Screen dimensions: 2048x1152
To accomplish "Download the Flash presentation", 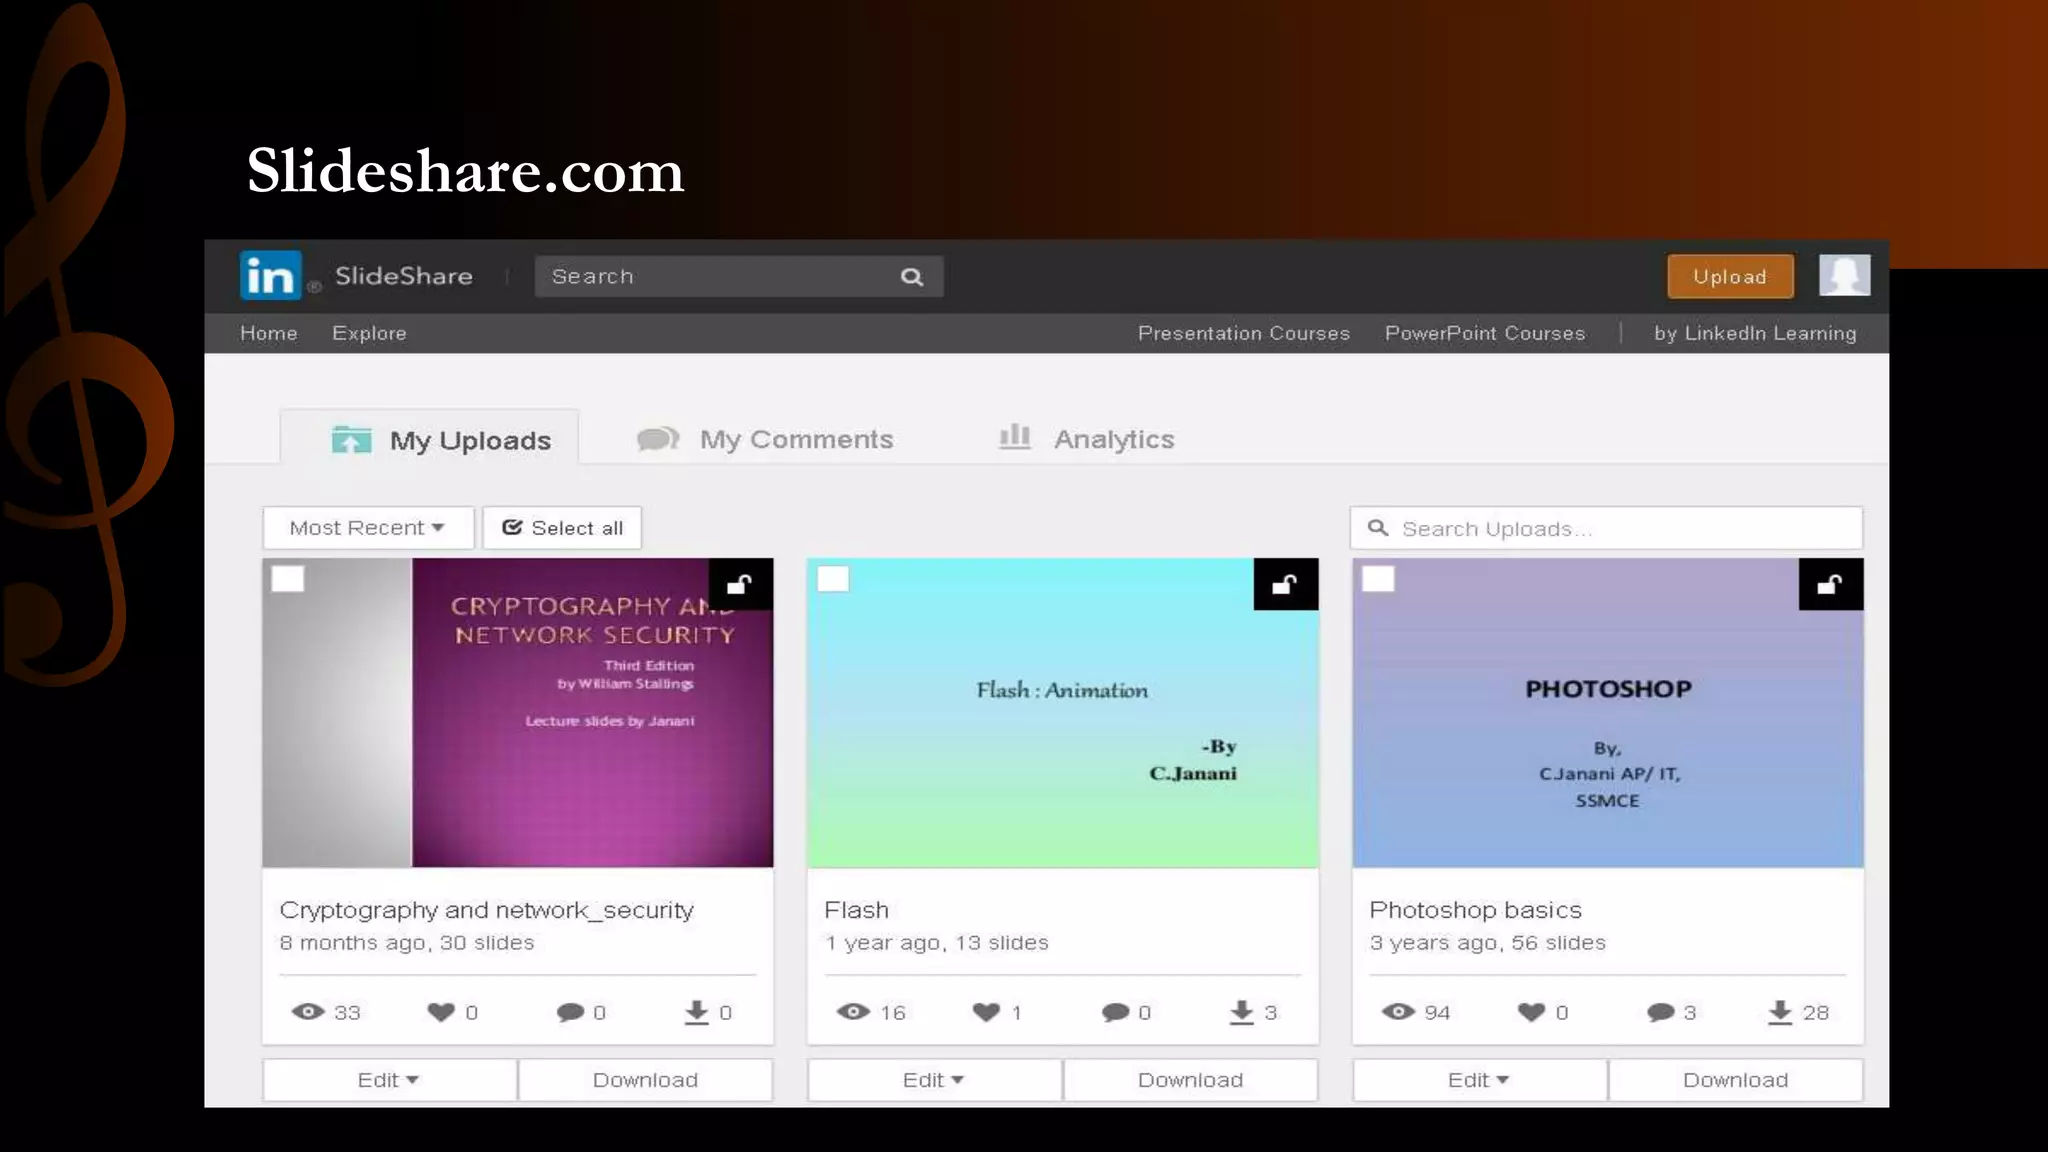I will [1190, 1080].
